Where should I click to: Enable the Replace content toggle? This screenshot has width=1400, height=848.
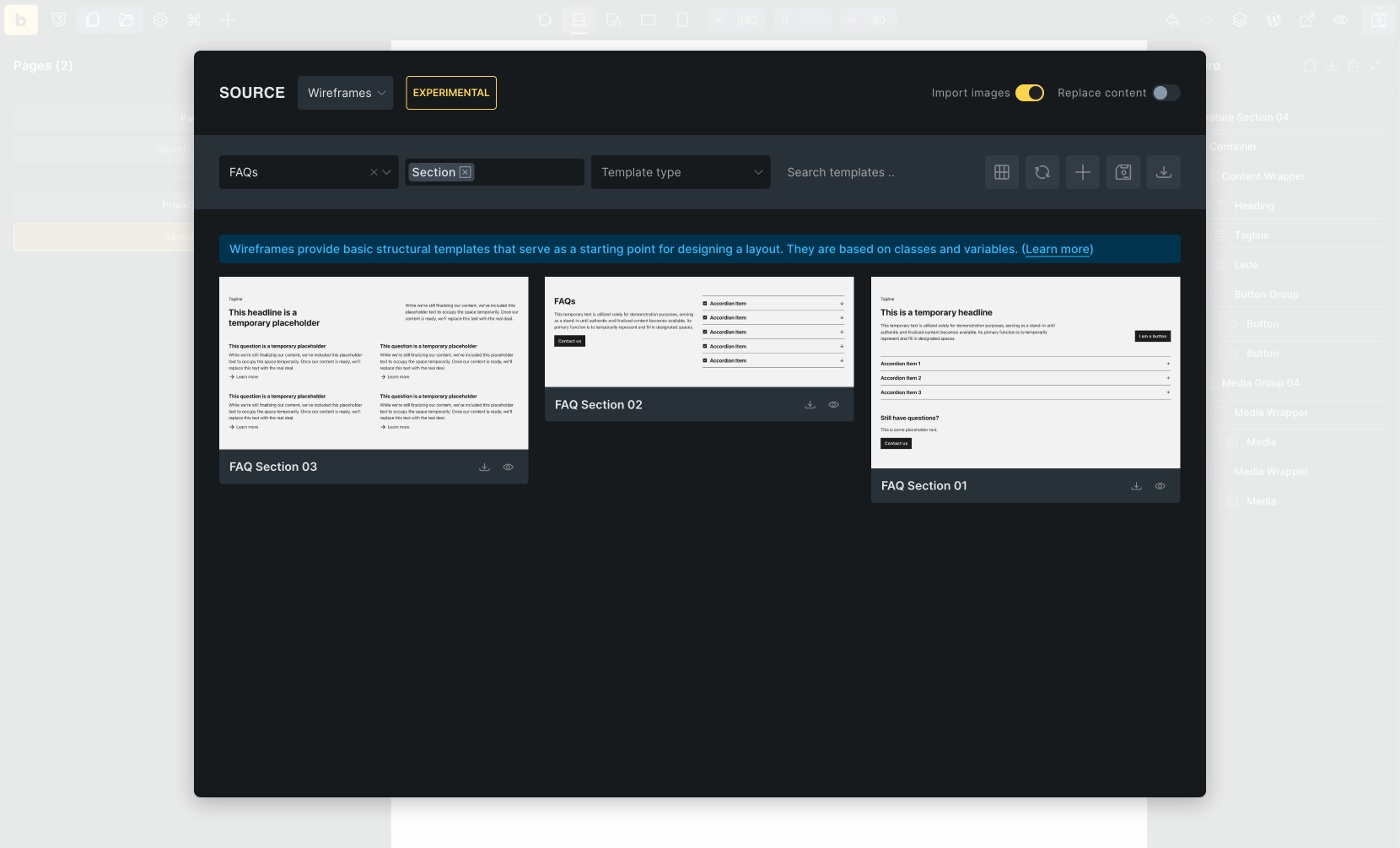1165,93
